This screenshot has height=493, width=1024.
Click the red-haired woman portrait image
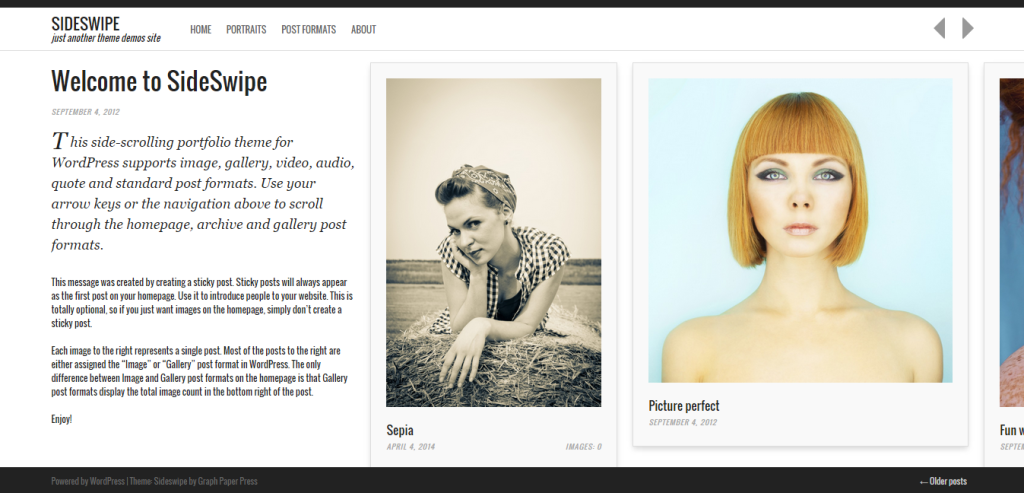coord(800,230)
